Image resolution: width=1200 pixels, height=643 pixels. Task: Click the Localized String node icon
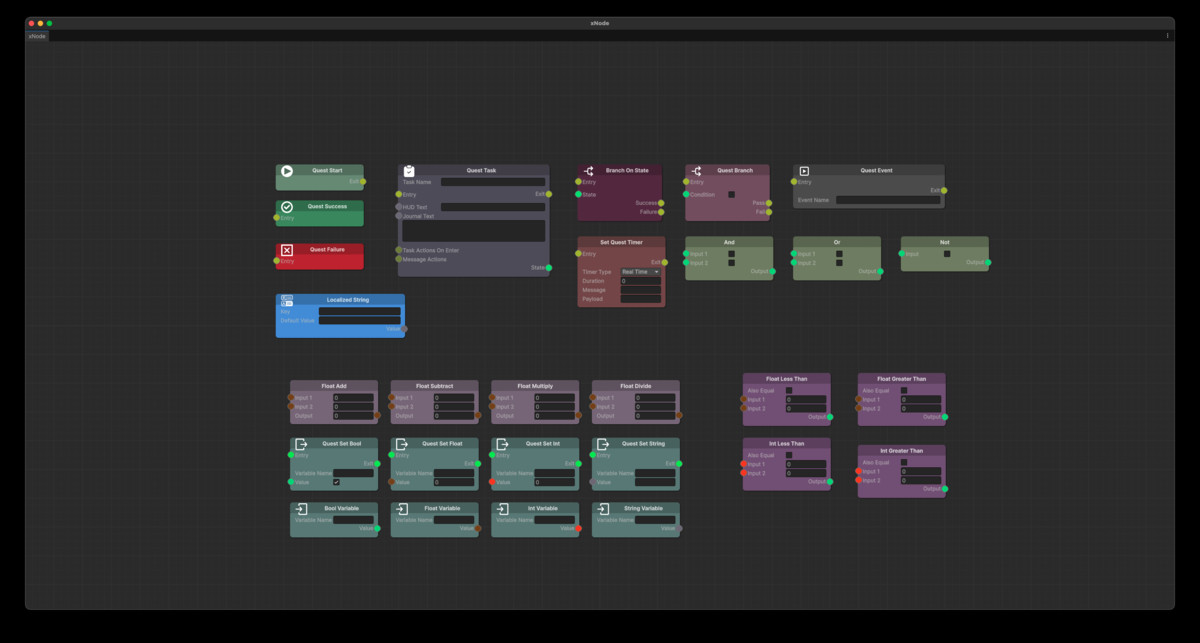pyautogui.click(x=287, y=300)
